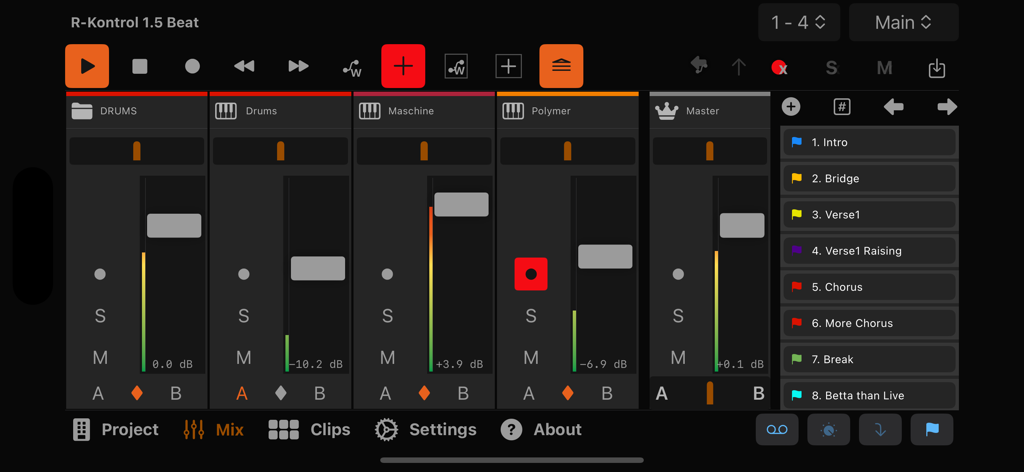Add a new cue marker with plus
1024x472 pixels.
791,107
